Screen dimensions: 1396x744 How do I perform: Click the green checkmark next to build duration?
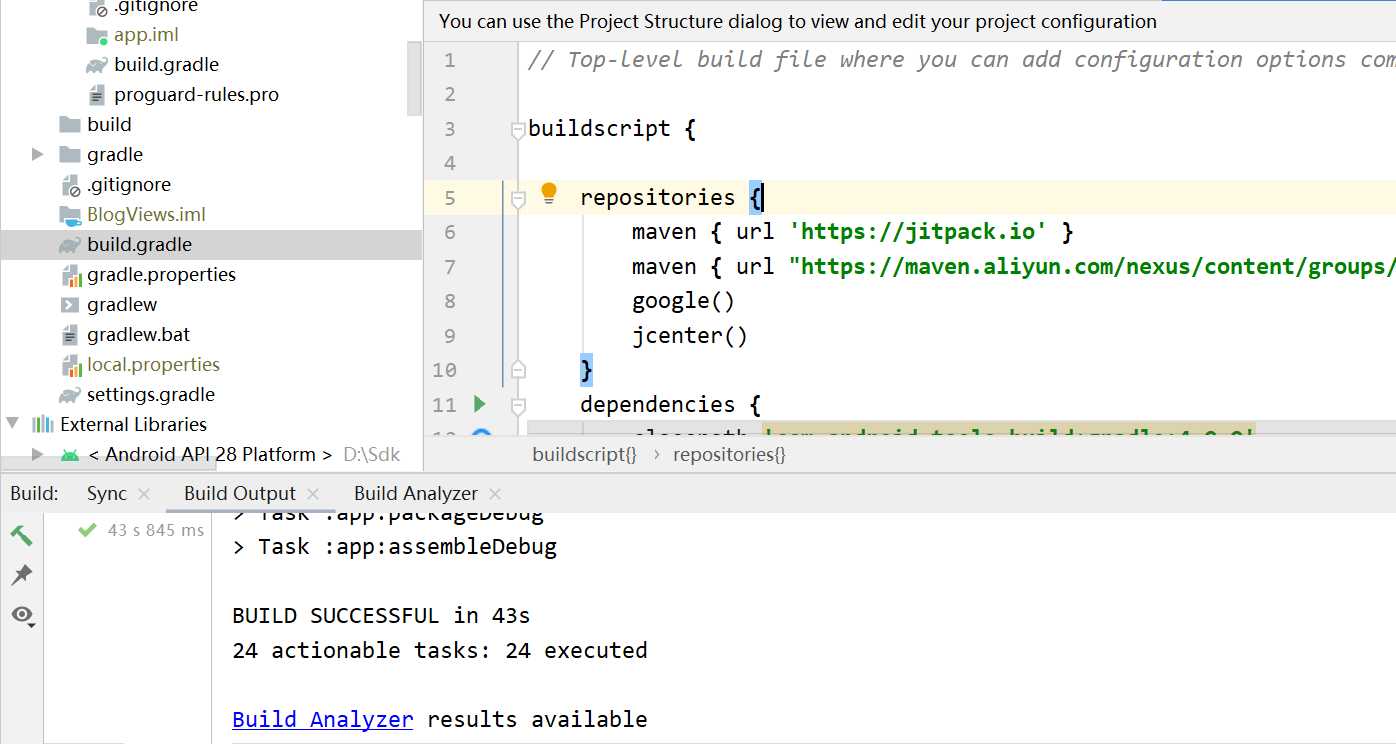coord(85,530)
